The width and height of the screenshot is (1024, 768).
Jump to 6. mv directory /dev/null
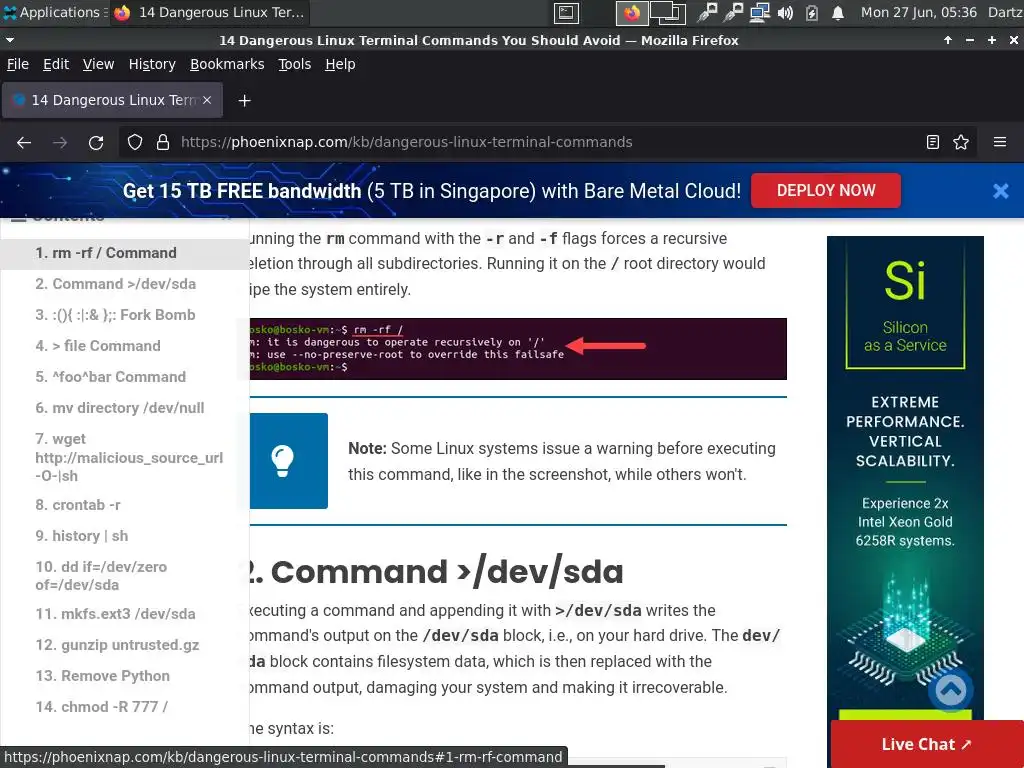click(120, 408)
